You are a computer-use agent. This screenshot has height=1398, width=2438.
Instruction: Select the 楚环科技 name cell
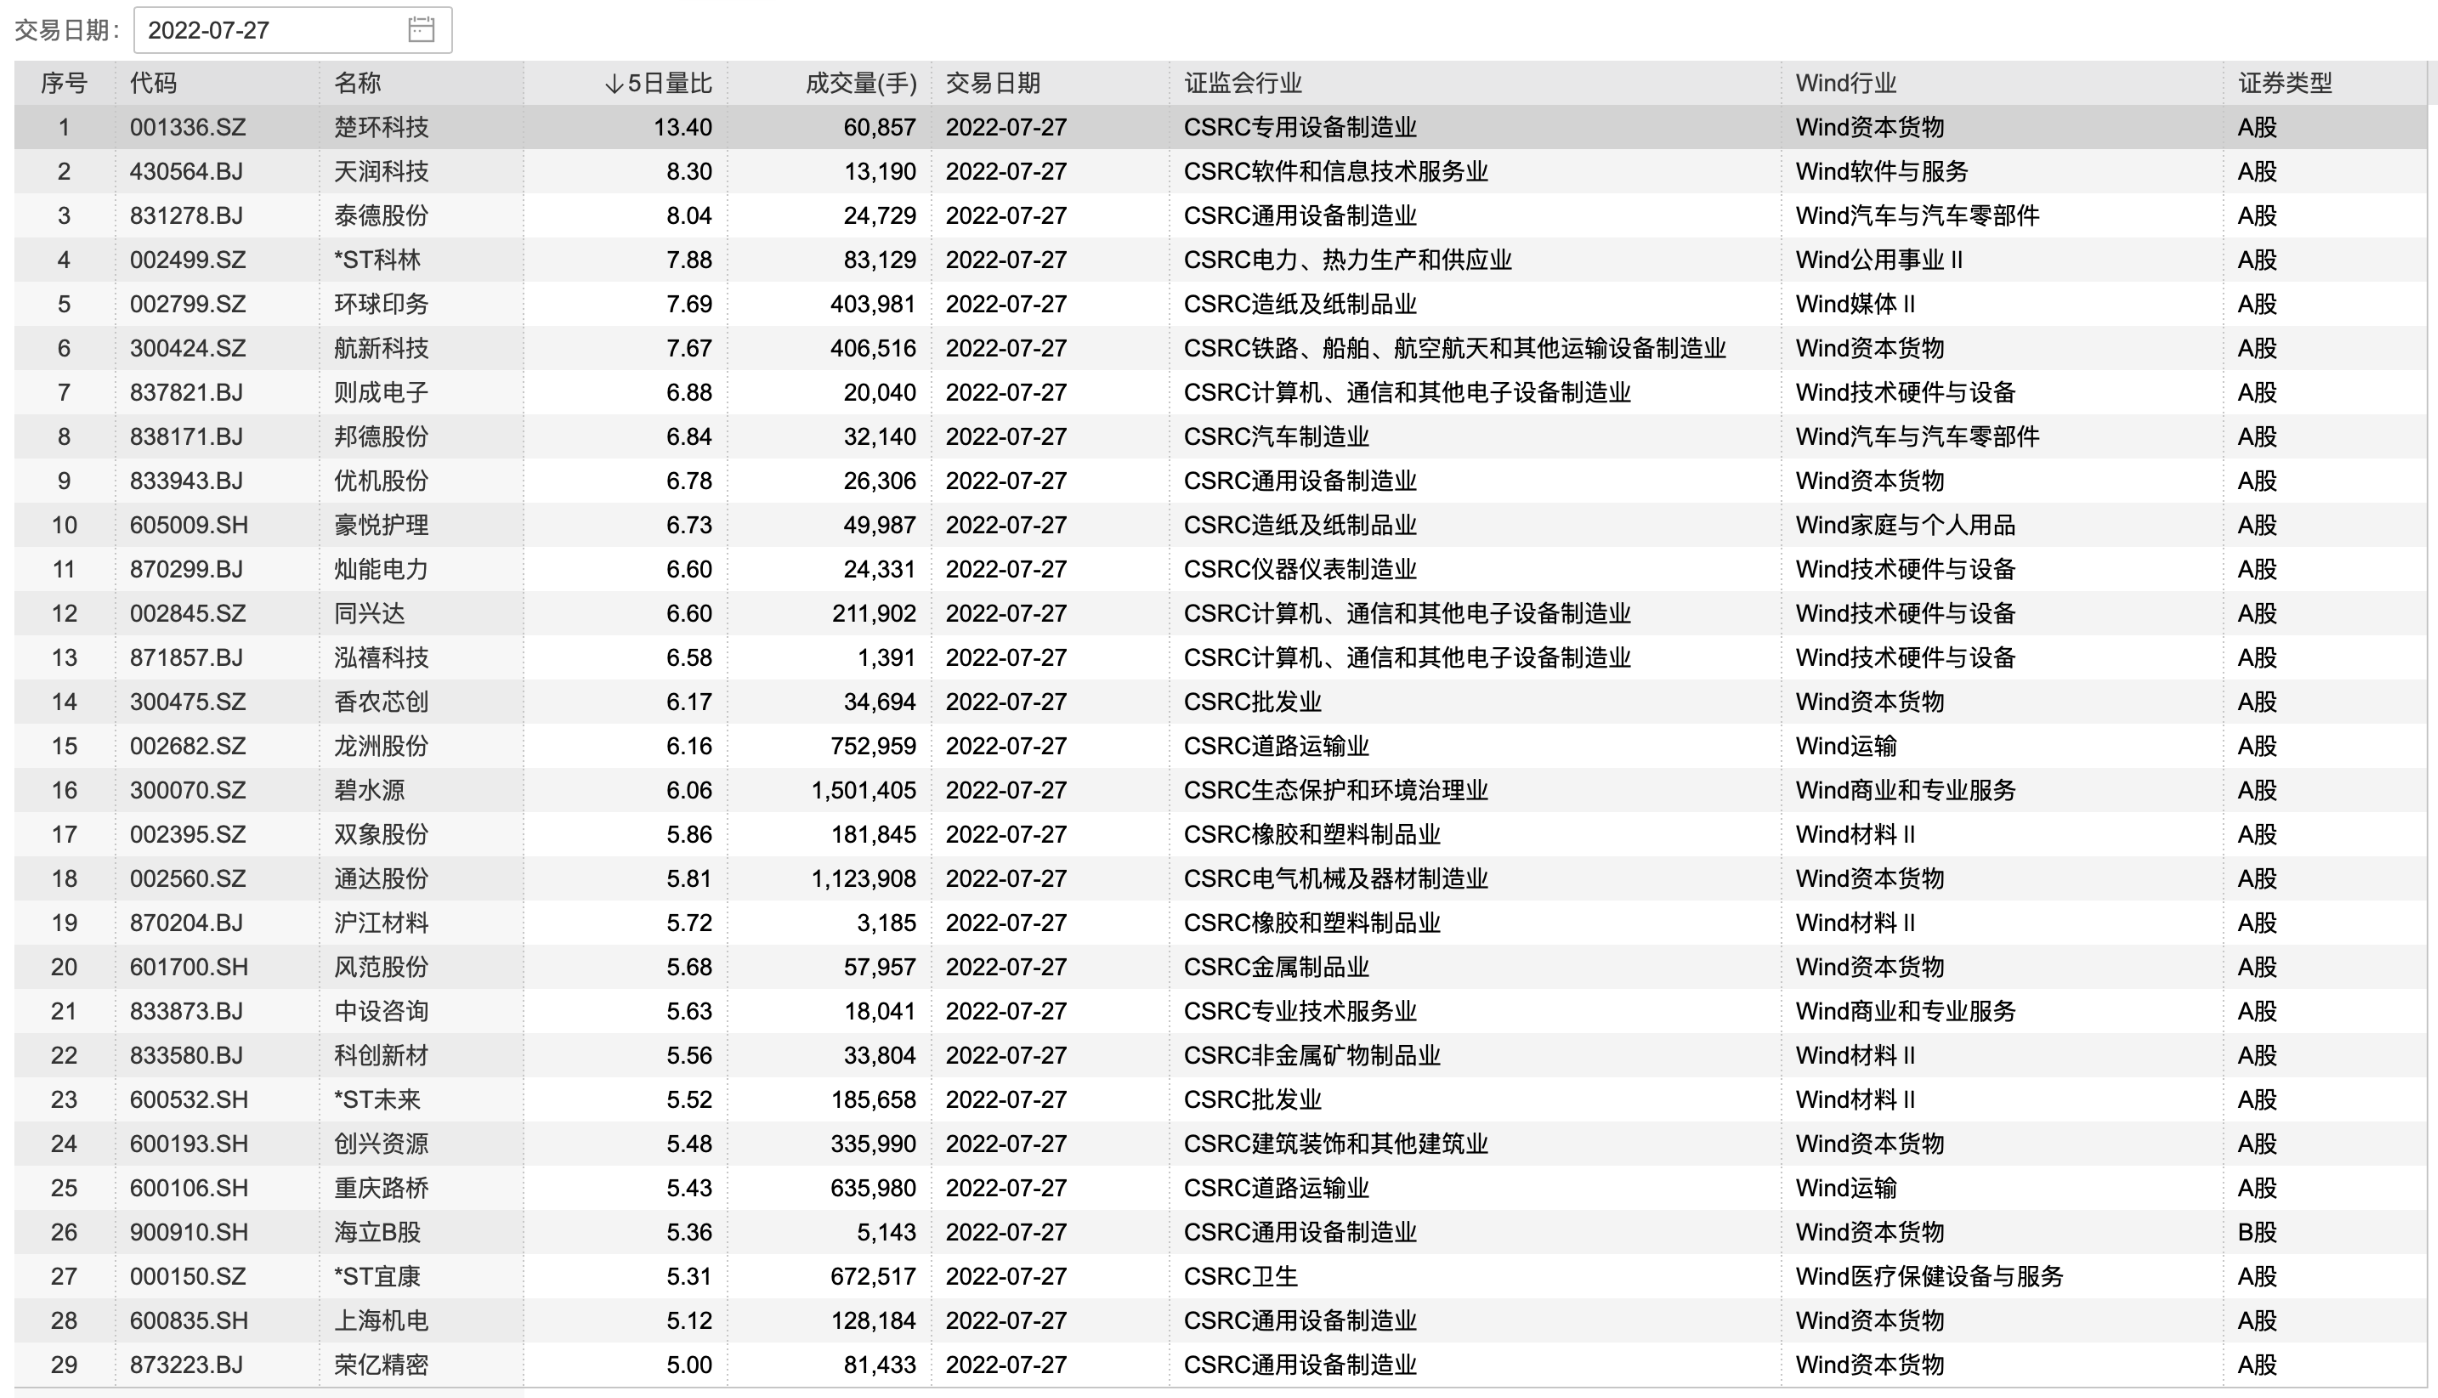pyautogui.click(x=381, y=128)
